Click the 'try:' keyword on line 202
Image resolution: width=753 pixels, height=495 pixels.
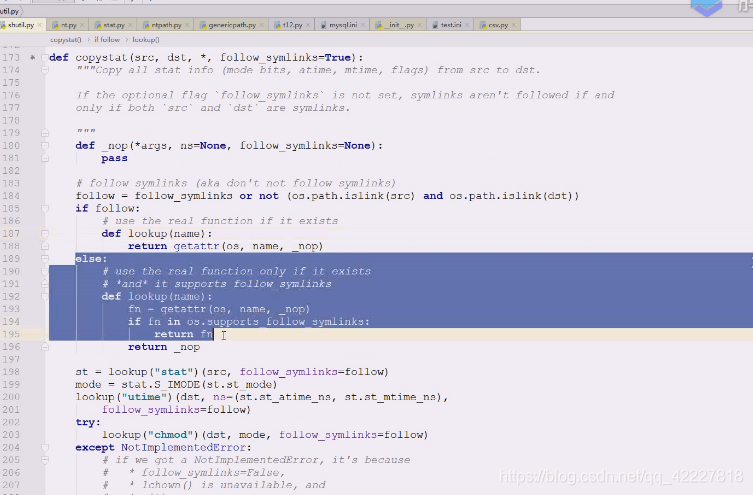tap(88, 423)
